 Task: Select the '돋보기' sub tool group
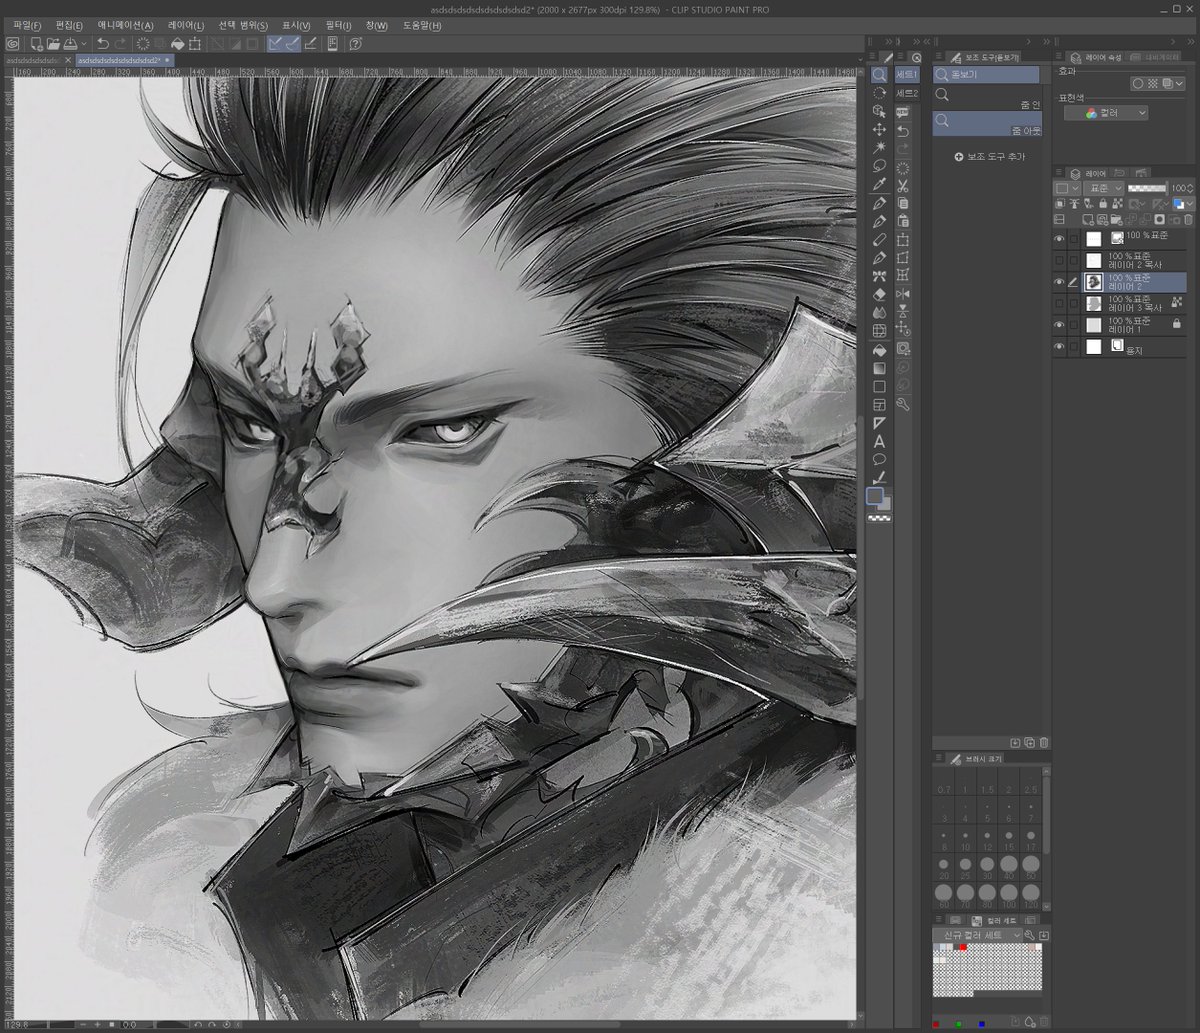[x=987, y=74]
